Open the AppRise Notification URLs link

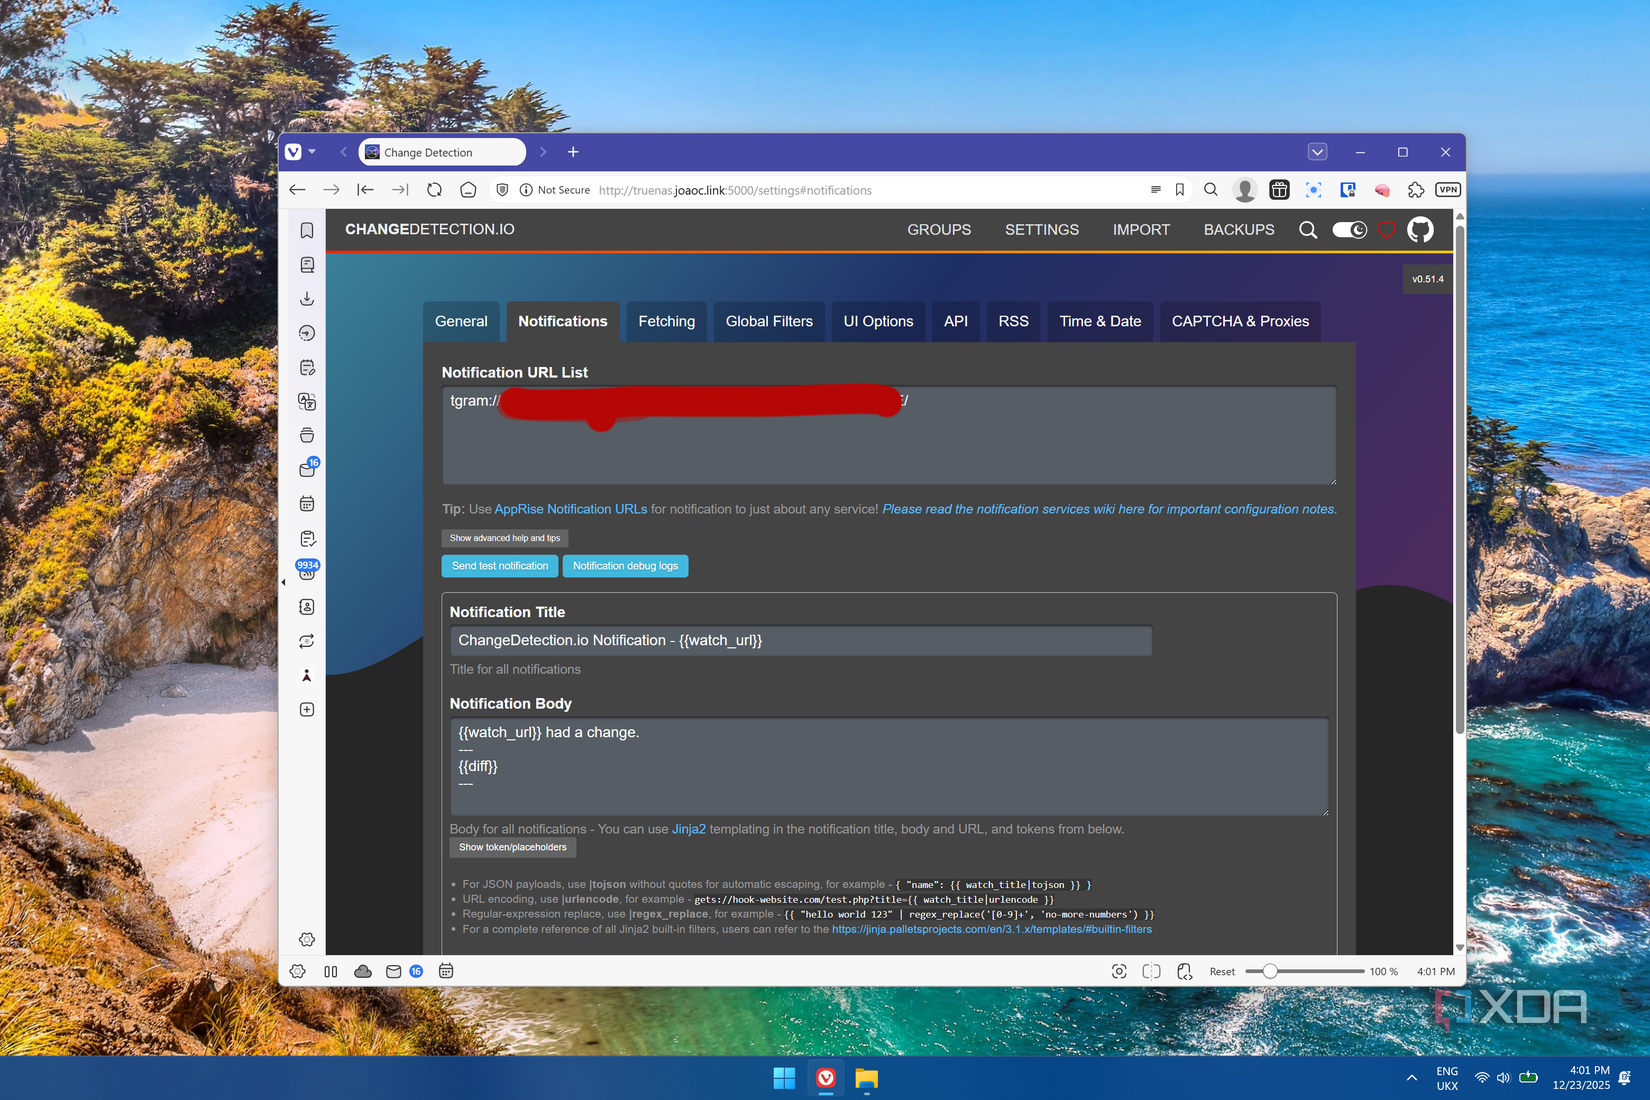571,509
